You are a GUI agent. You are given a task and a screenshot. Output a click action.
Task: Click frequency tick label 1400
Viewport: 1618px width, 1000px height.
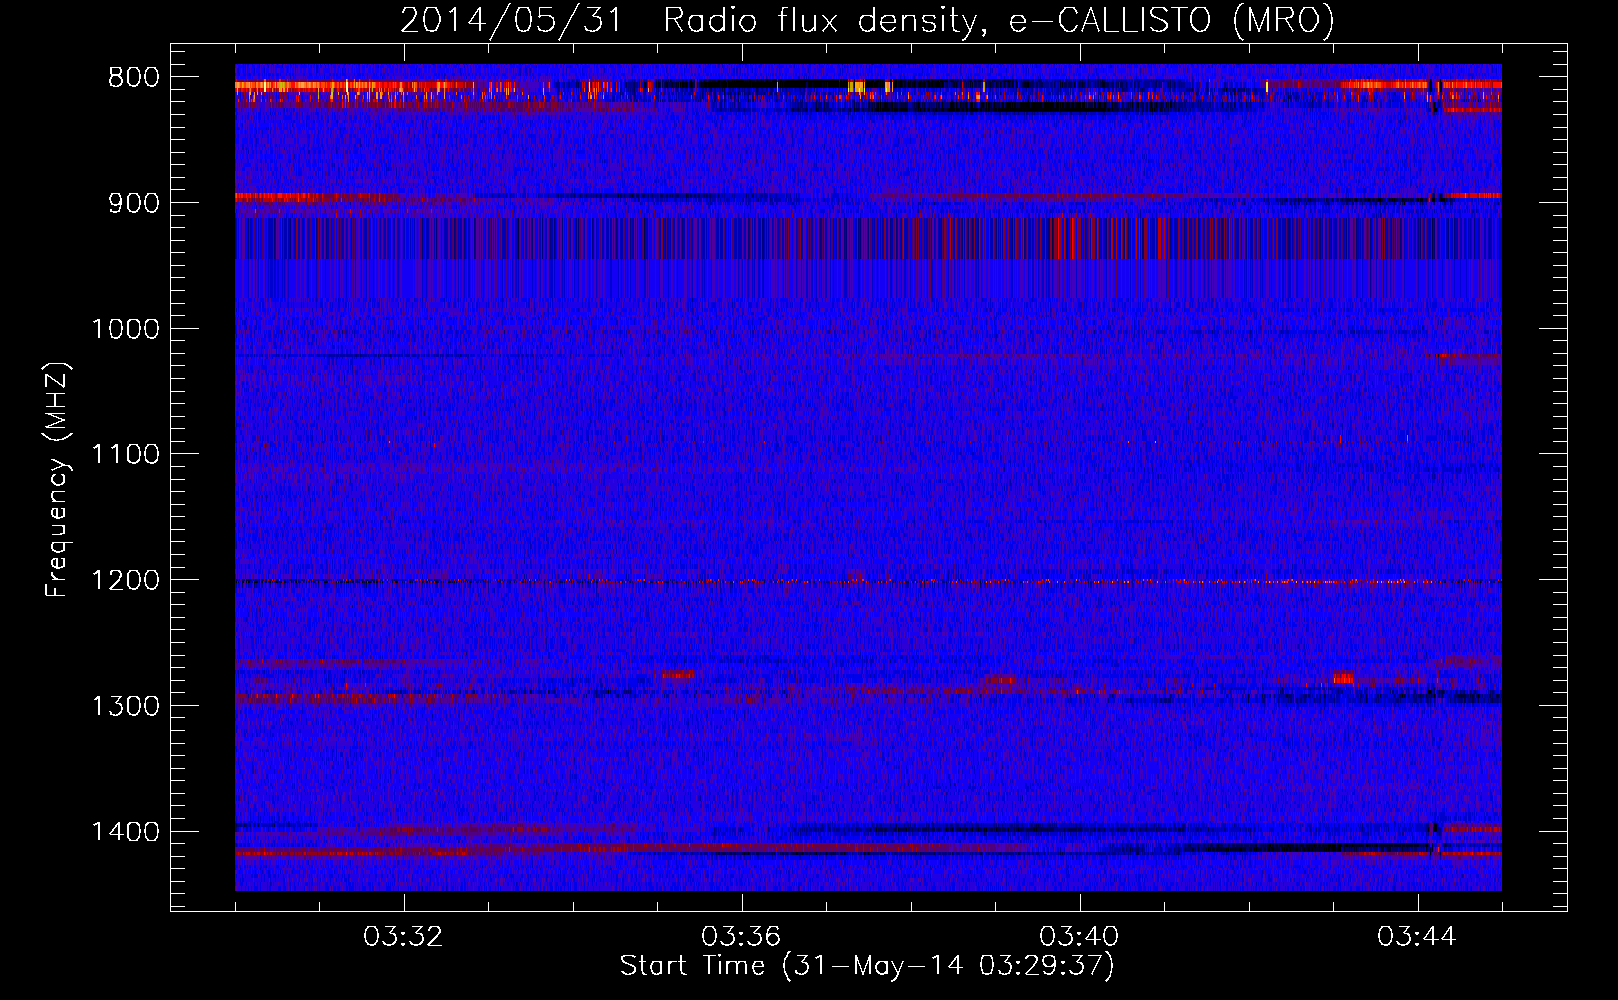tap(126, 832)
